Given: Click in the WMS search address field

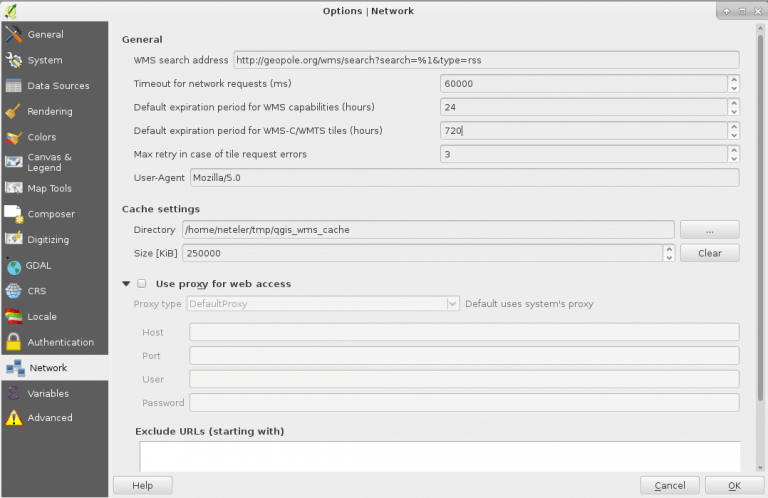Looking at the screenshot, I should pyautogui.click(x=485, y=60).
